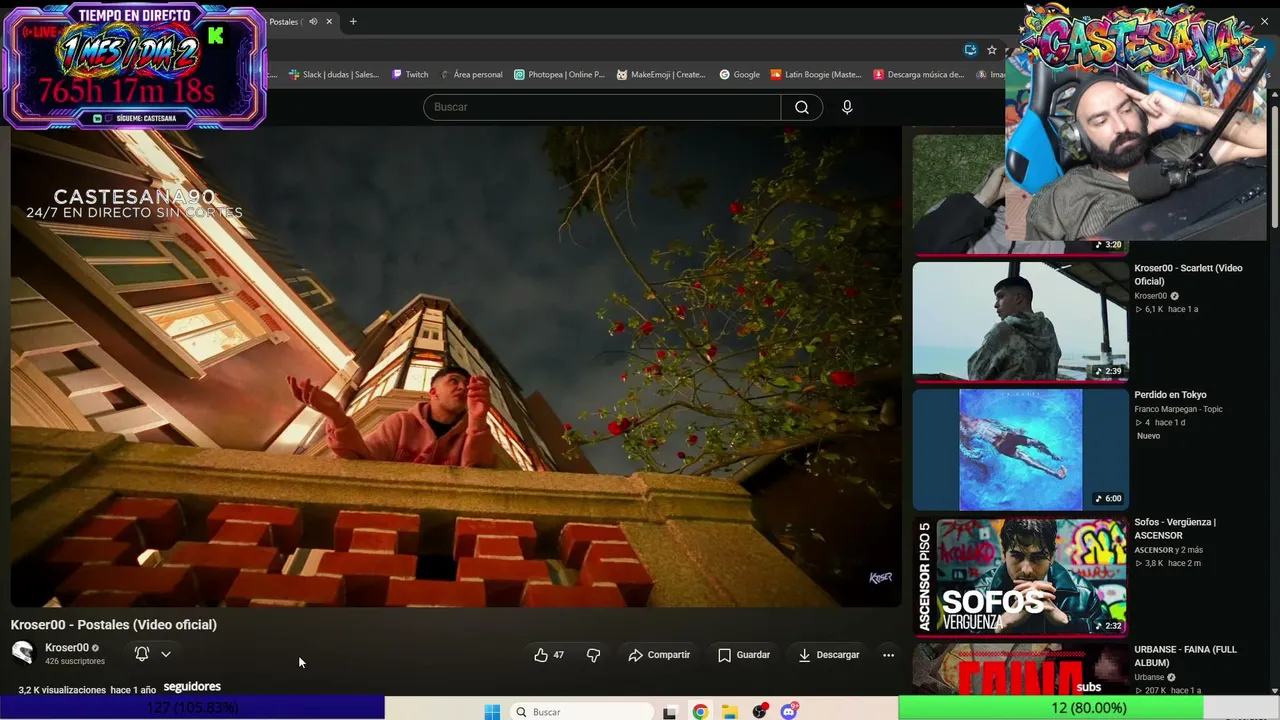Open OBS Studio from the taskbar

[x=760, y=712]
